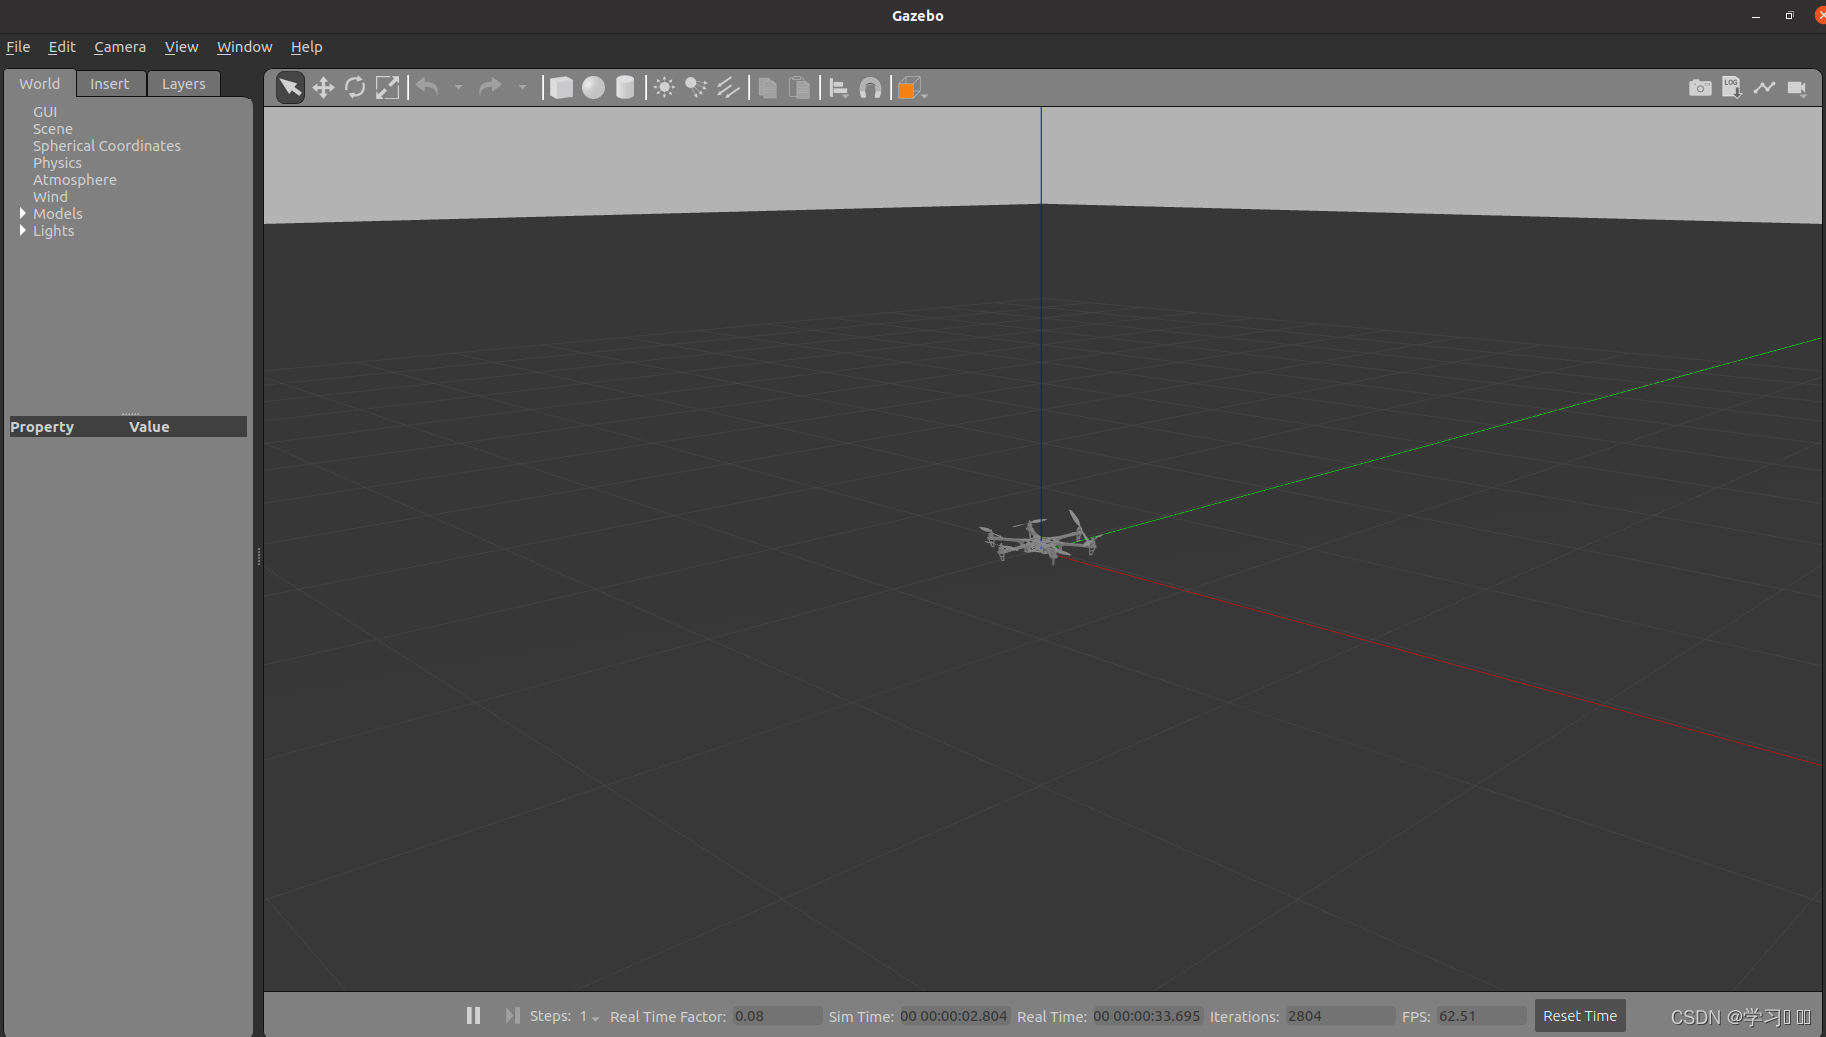Click the FPS value field

tap(1481, 1016)
